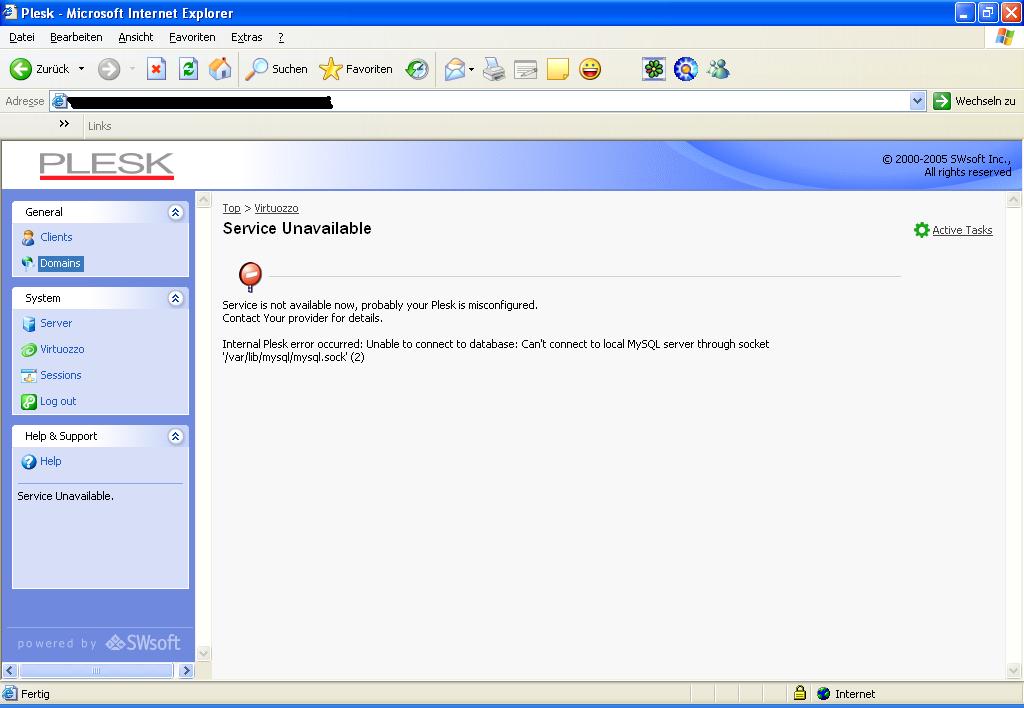Open the Datei menu
The image size is (1024, 708).
click(22, 37)
